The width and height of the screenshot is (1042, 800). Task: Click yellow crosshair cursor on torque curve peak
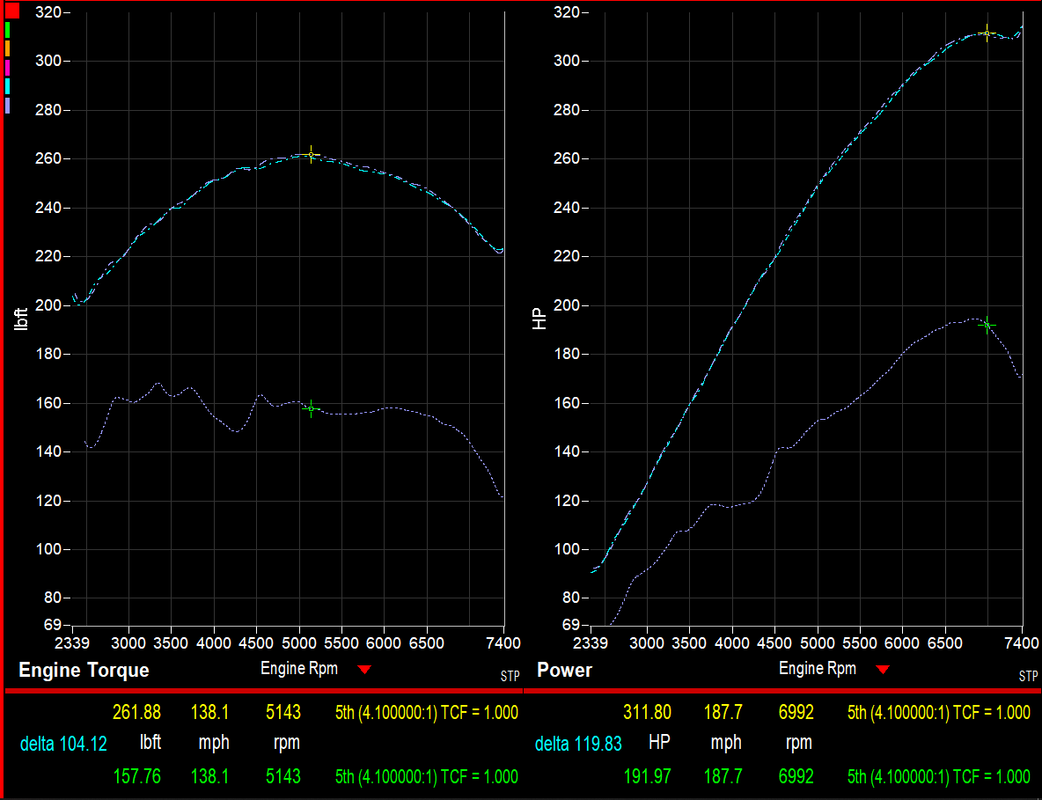pyautogui.click(x=310, y=154)
